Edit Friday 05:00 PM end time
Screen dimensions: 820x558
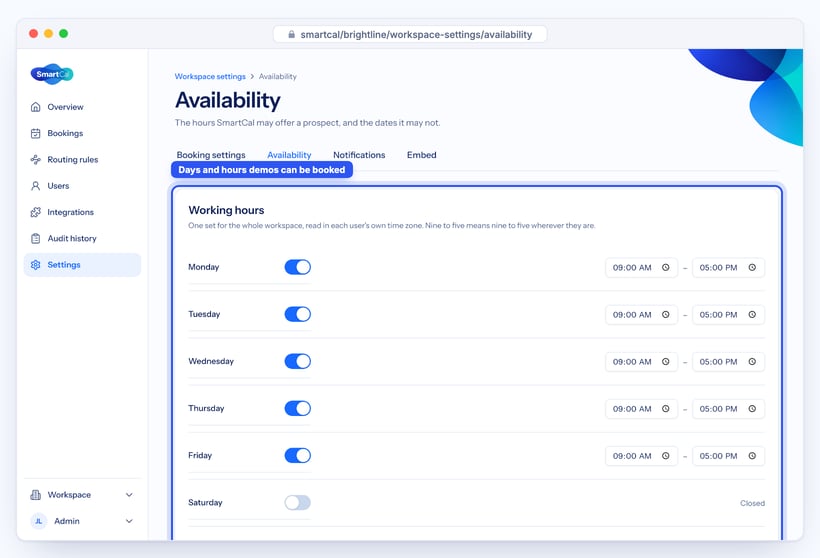pyautogui.click(x=728, y=455)
